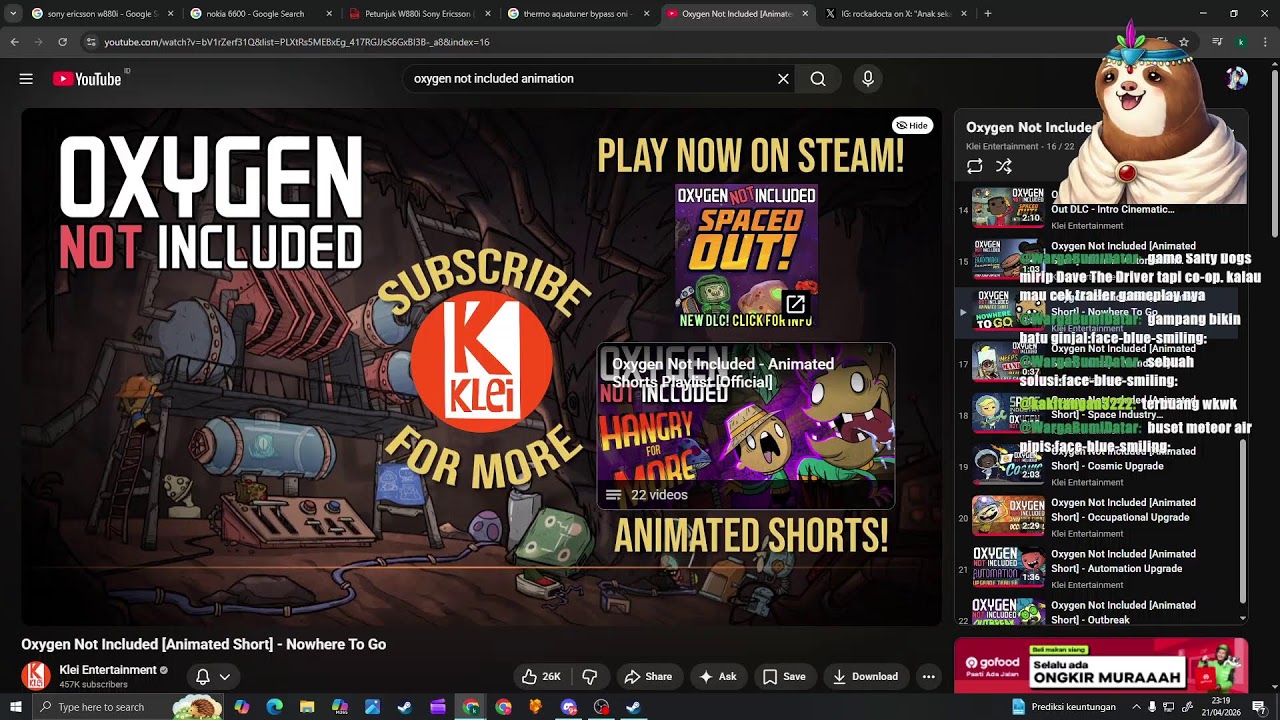The width and height of the screenshot is (1280, 720).
Task: Click the red Klei subscribe logo in video
Action: 482,362
